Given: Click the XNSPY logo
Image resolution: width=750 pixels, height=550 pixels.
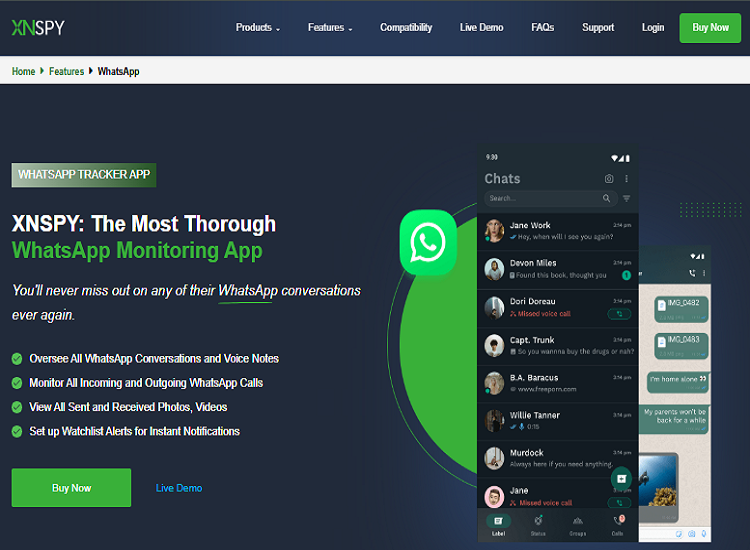Looking at the screenshot, I should pyautogui.click(x=38, y=28).
